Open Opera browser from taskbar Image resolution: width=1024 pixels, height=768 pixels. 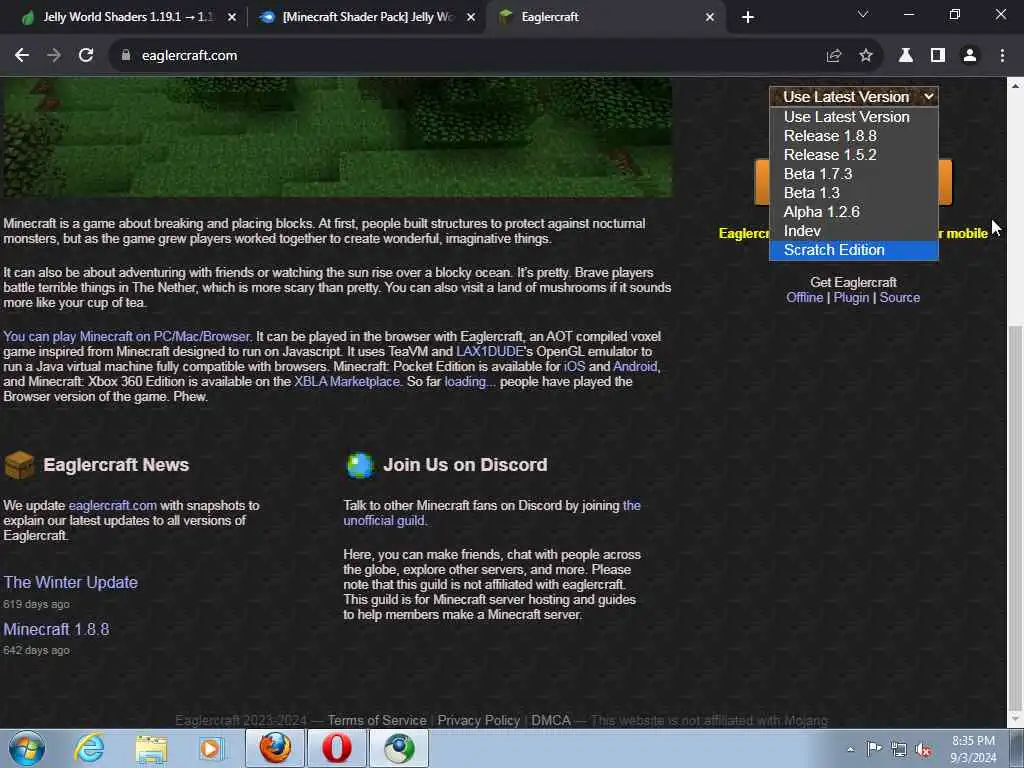(x=336, y=748)
